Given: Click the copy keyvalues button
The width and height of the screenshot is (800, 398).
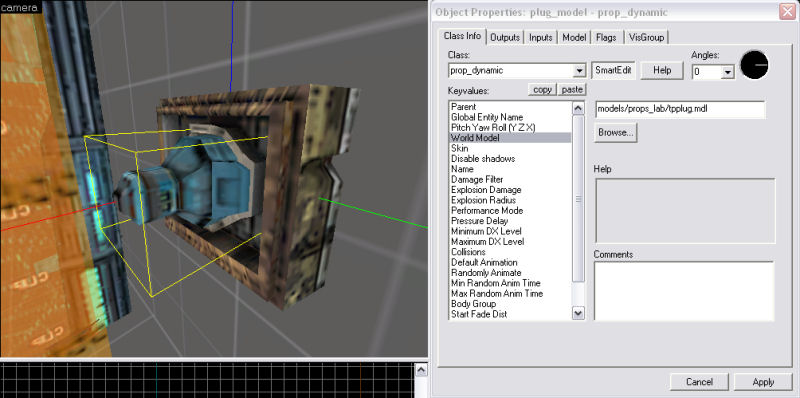Looking at the screenshot, I should tap(542, 89).
